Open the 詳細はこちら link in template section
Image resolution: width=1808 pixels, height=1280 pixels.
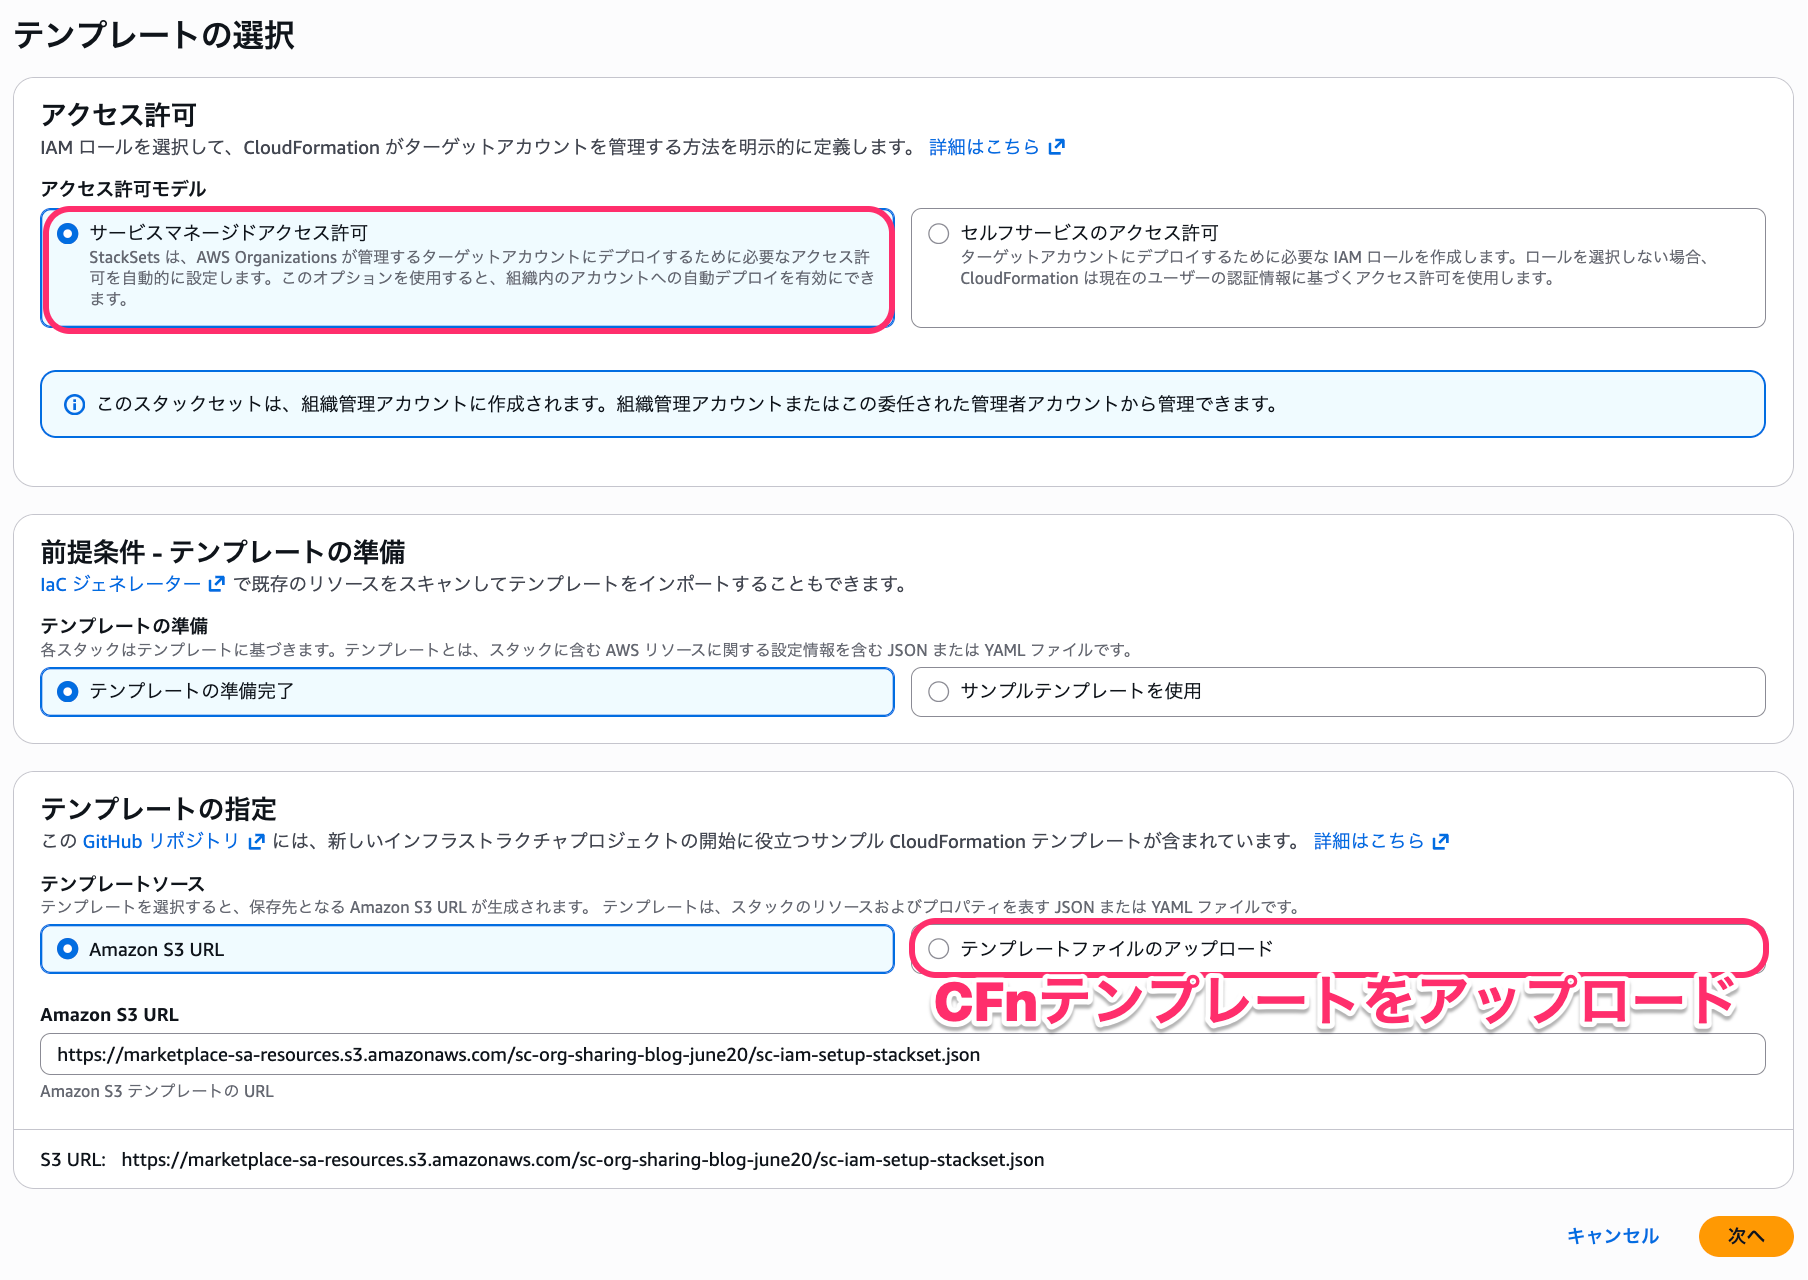coord(1366,841)
